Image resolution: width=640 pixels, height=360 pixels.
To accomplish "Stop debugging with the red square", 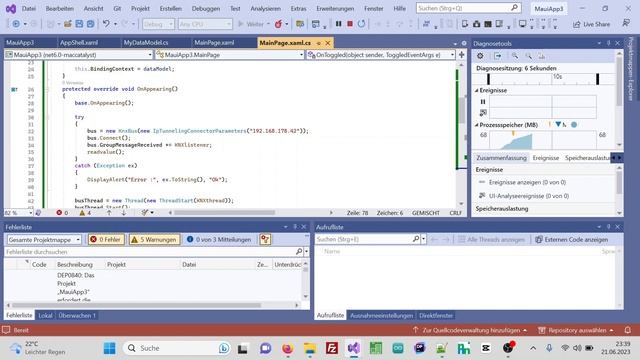I will click(350, 24).
